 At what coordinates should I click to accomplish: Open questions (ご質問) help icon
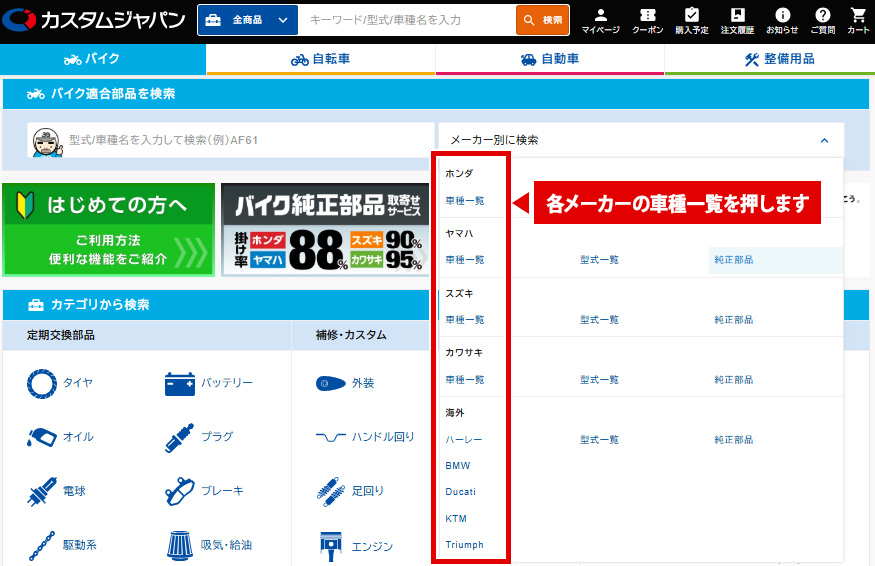pyautogui.click(x=823, y=21)
